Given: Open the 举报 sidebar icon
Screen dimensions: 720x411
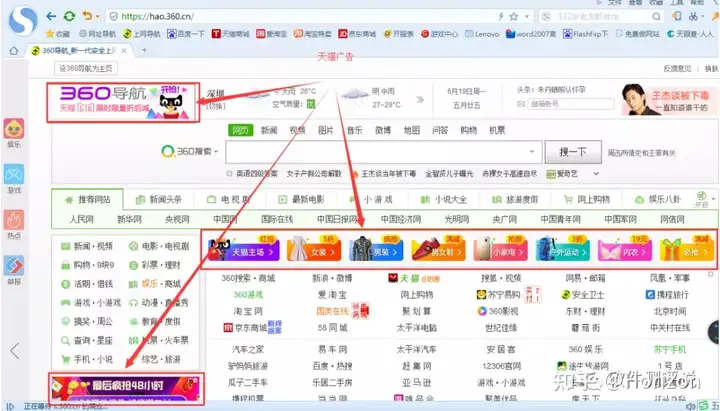Looking at the screenshot, I should 14,271.
